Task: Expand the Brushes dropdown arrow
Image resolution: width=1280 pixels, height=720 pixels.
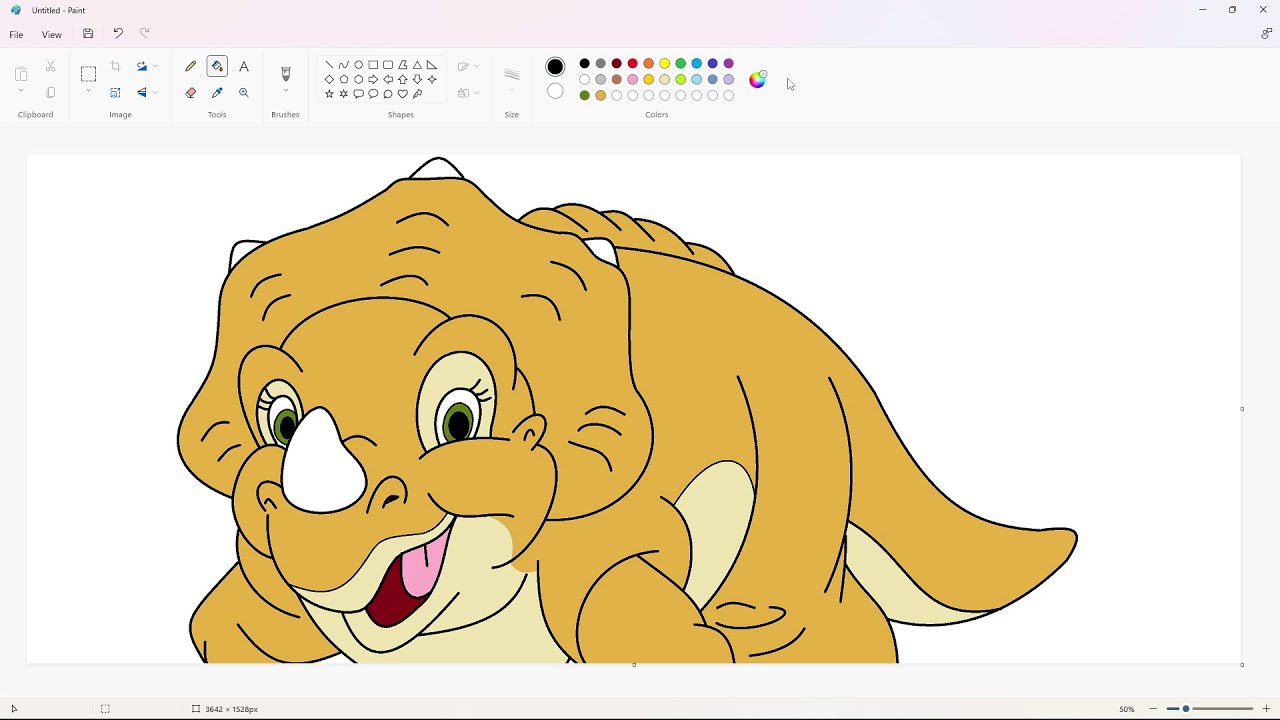Action: pyautogui.click(x=285, y=91)
